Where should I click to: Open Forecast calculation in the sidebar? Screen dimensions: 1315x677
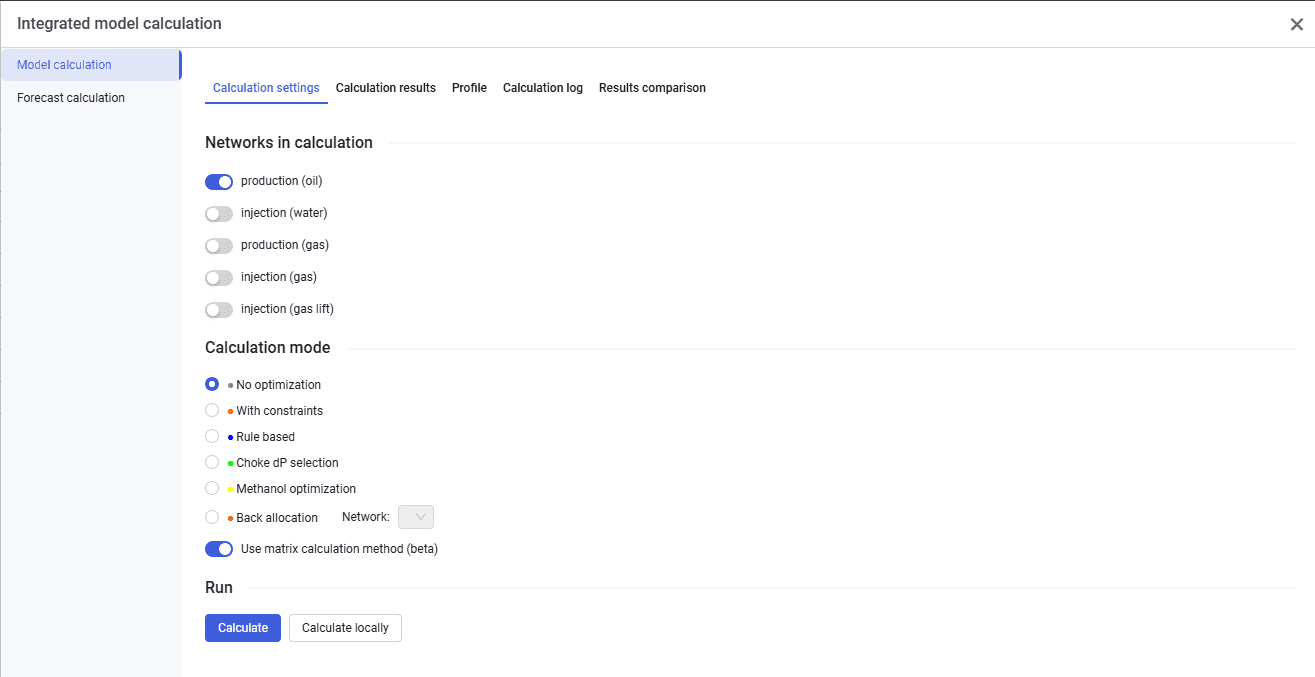[x=91, y=98]
